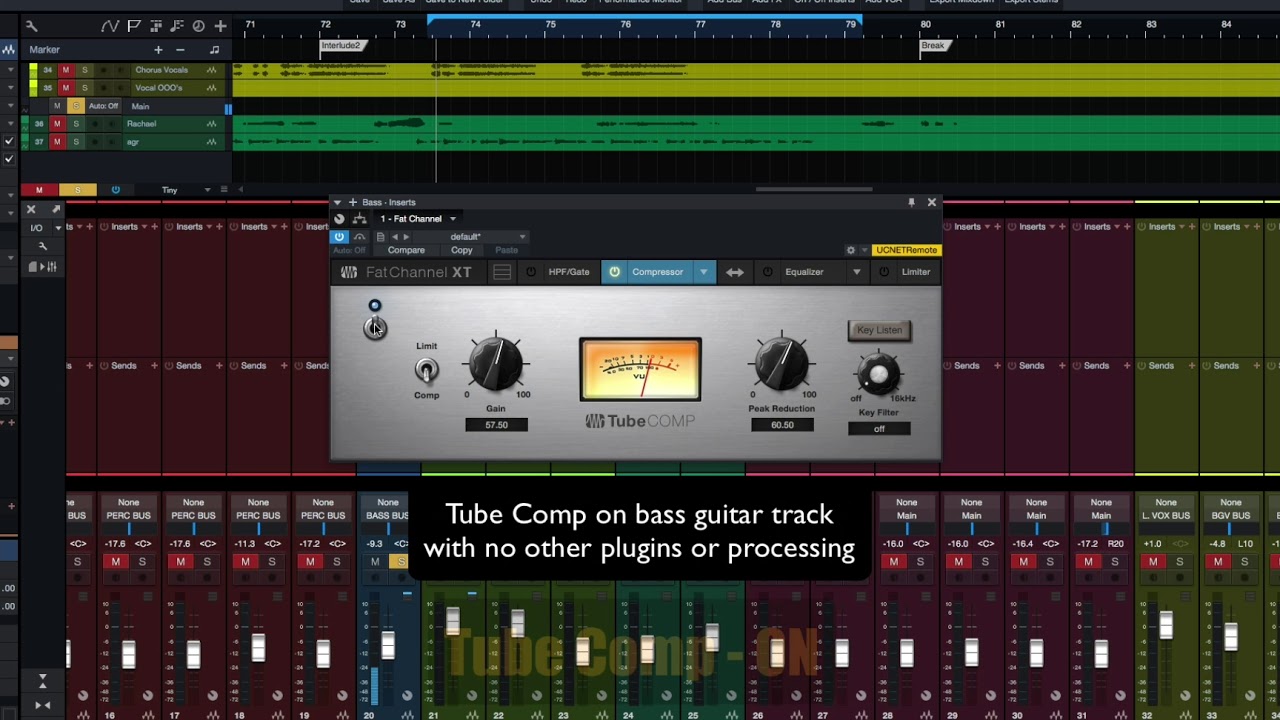
Task: Click the Gain knob
Action: (496, 364)
